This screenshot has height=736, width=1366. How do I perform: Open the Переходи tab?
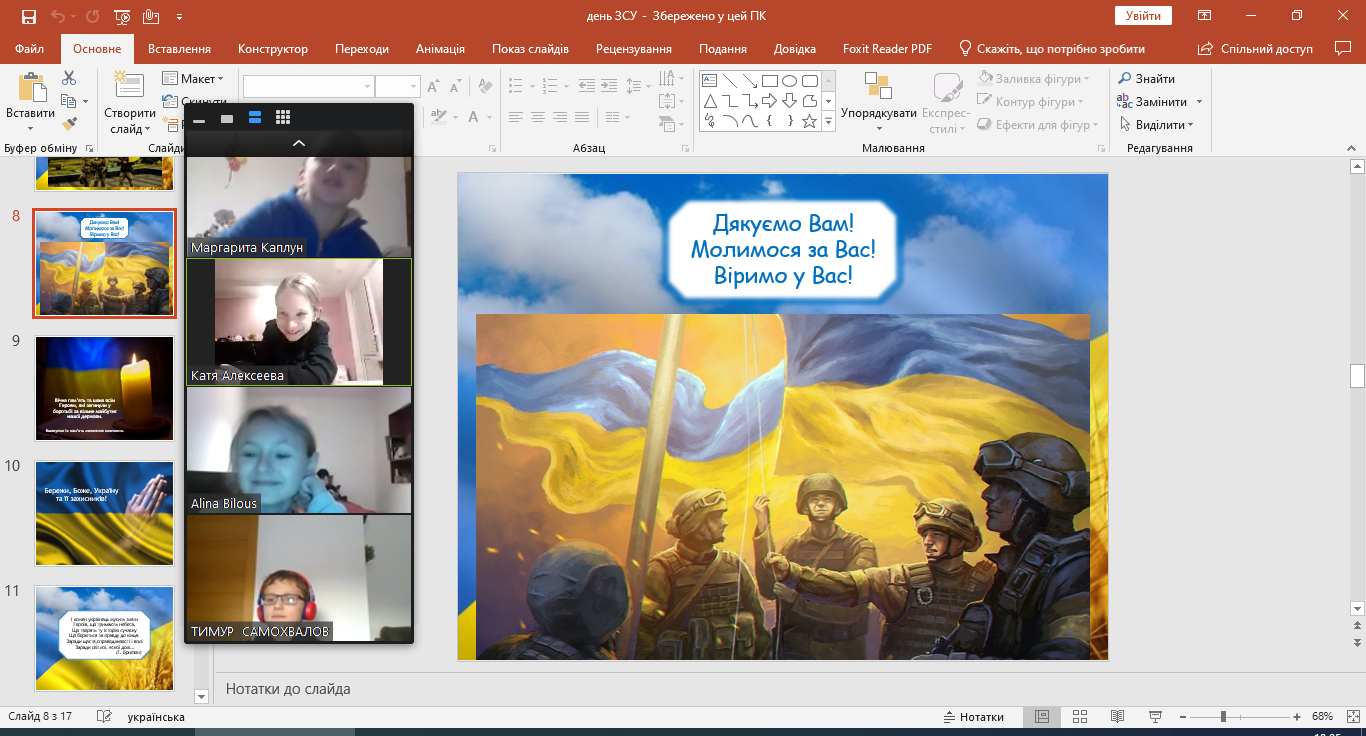(362, 49)
